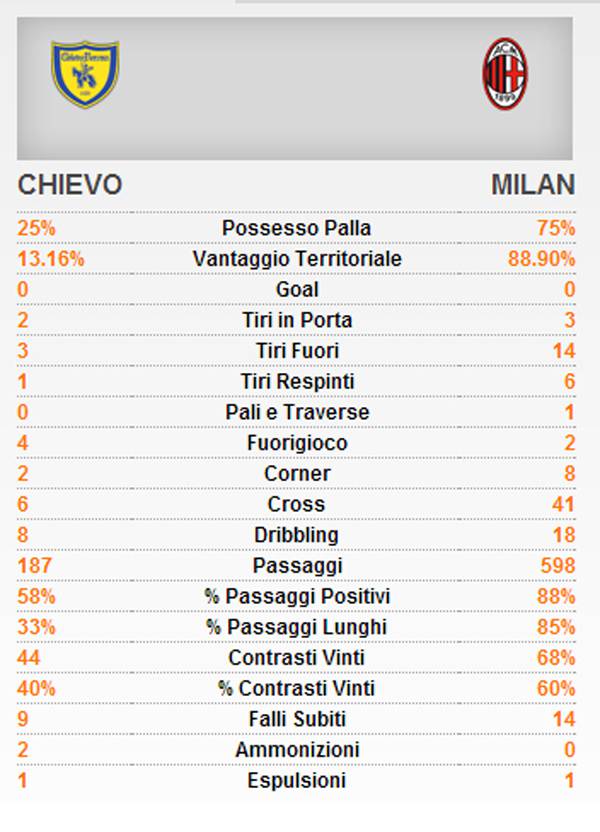Click Milan's 75% possession value

[556, 228]
